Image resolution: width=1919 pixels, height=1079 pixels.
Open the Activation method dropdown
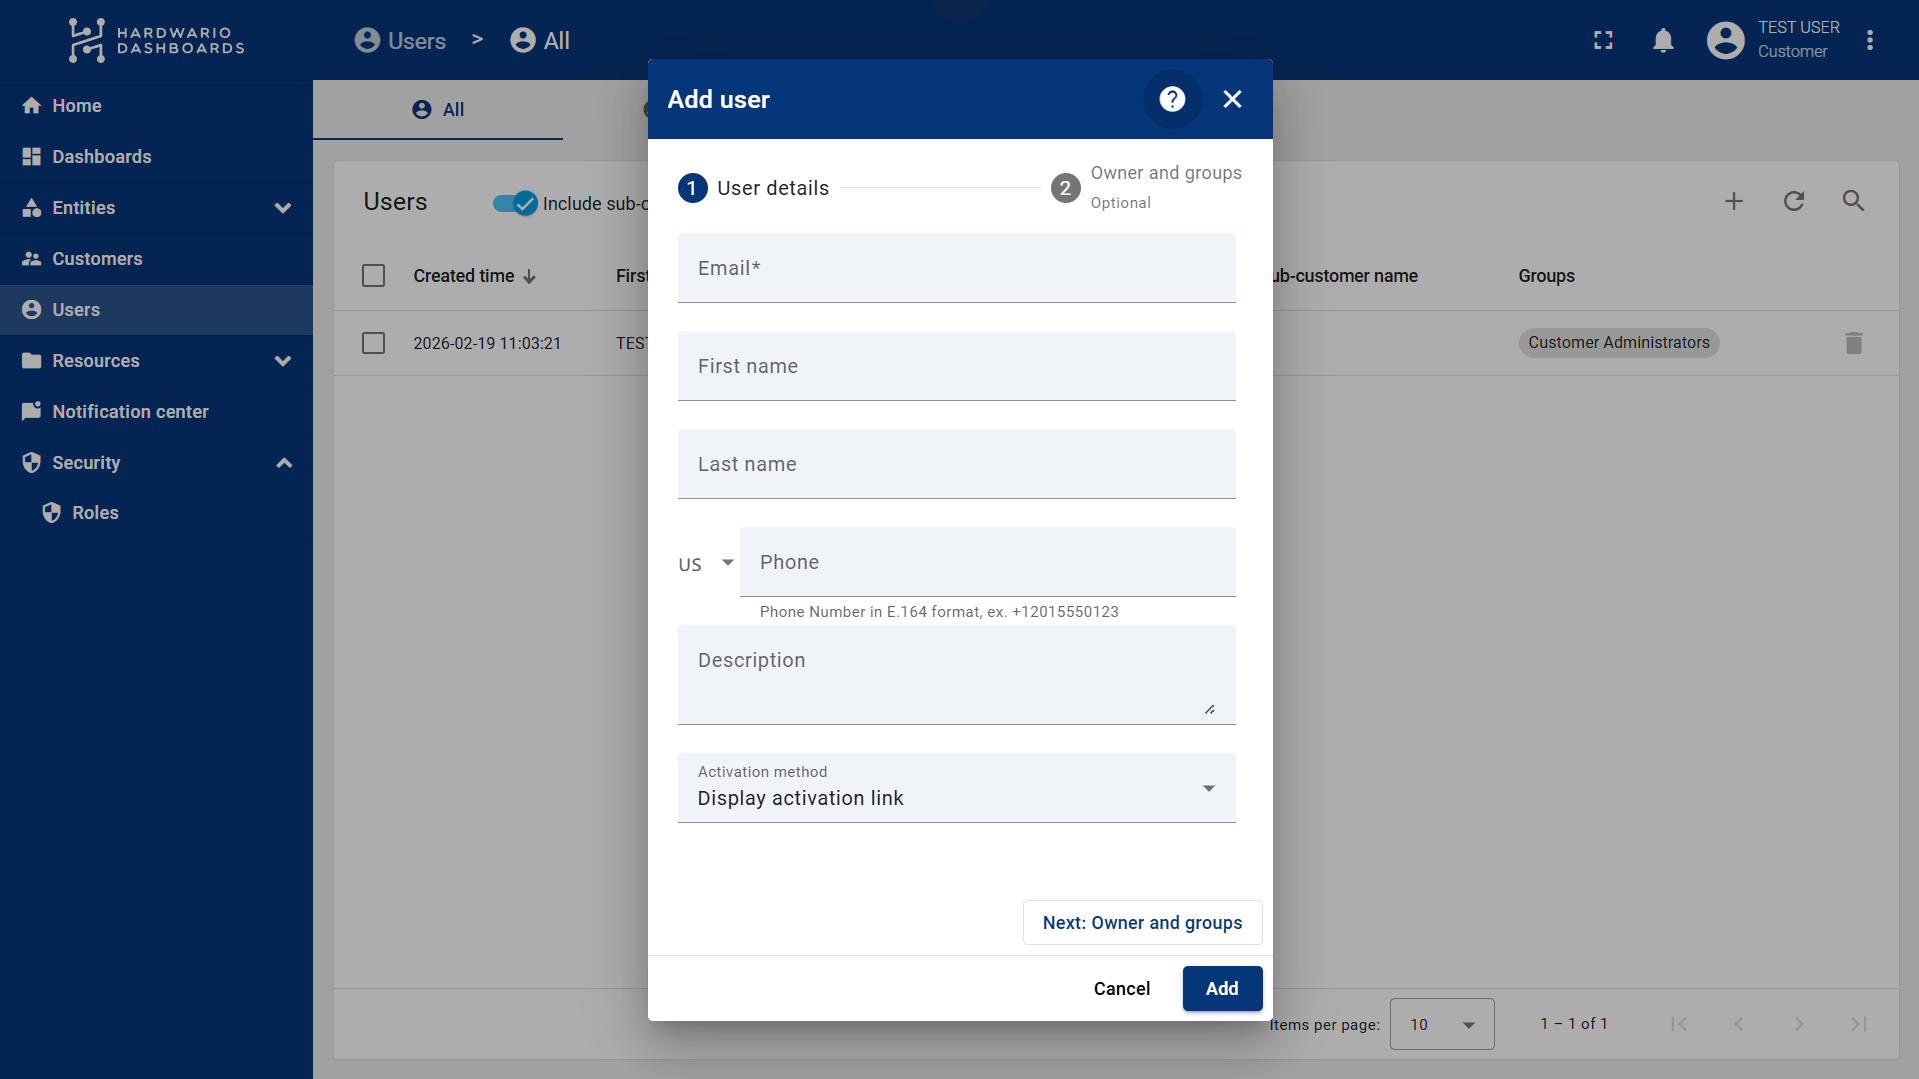point(956,788)
